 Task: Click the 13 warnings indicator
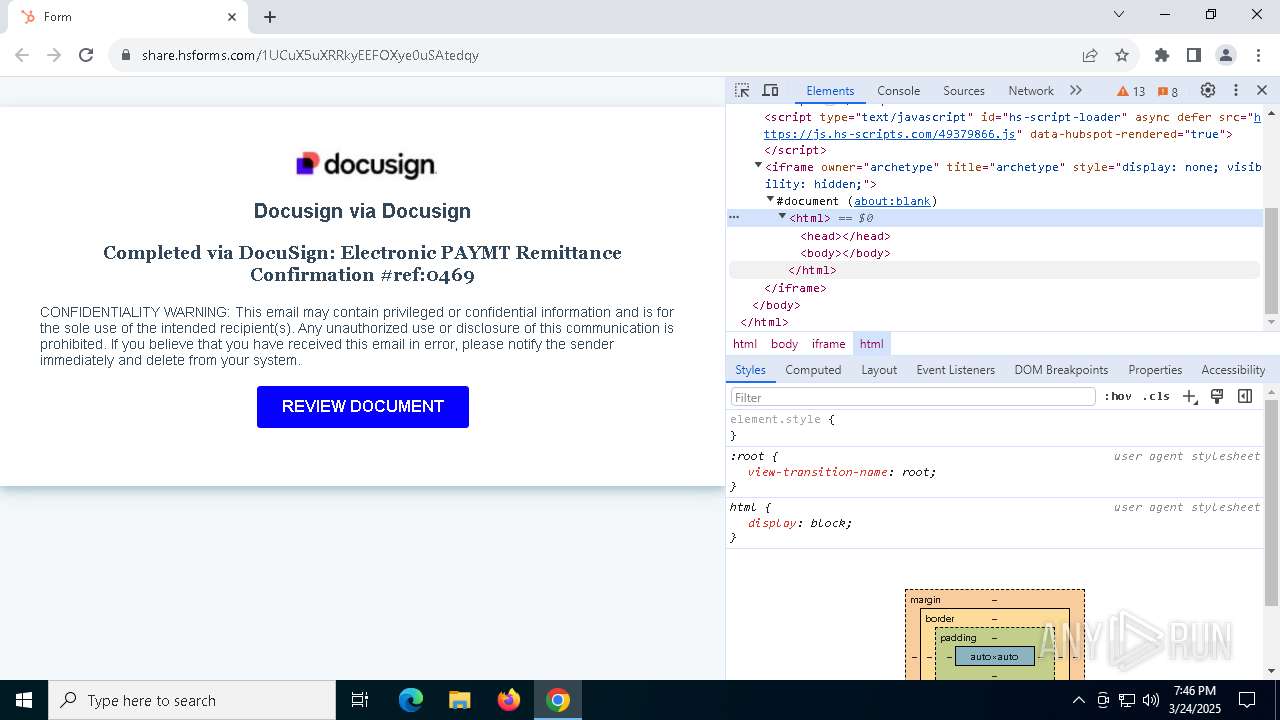point(1131,91)
